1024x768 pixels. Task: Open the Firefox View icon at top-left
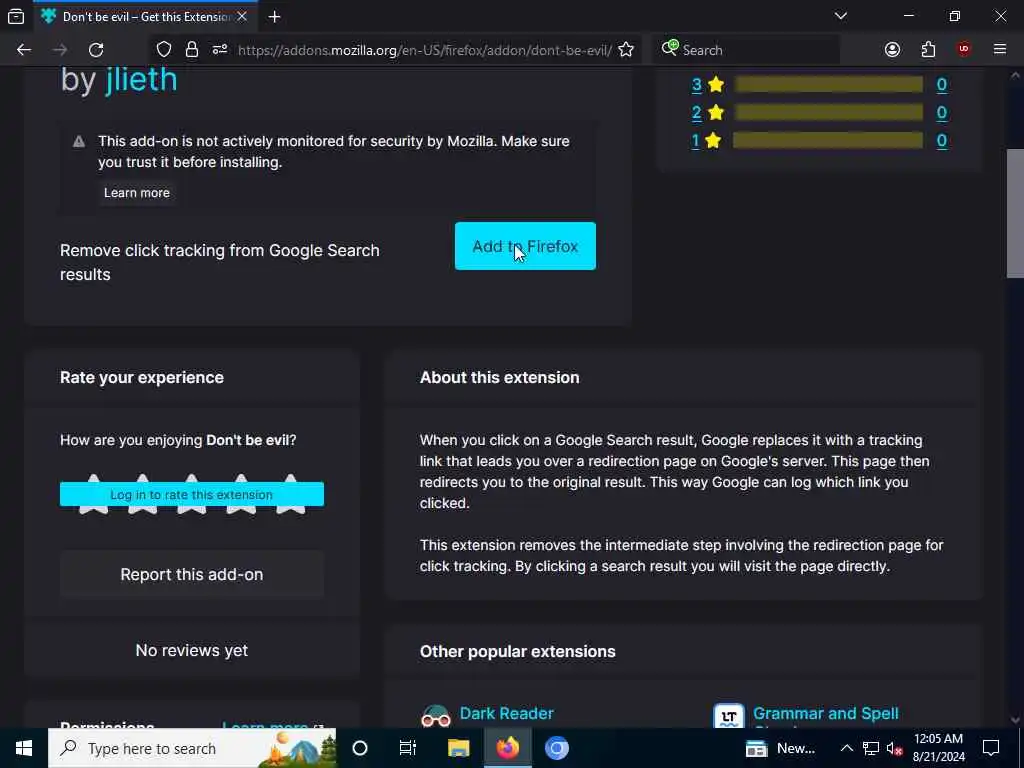pyautogui.click(x=16, y=16)
